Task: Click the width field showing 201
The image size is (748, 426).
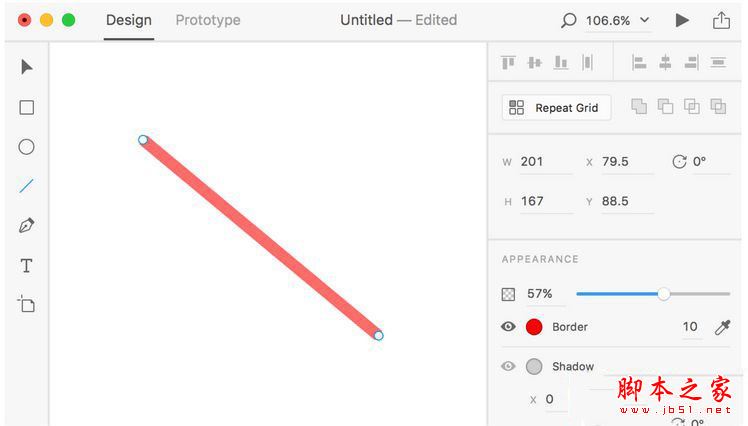Action: click(545, 162)
